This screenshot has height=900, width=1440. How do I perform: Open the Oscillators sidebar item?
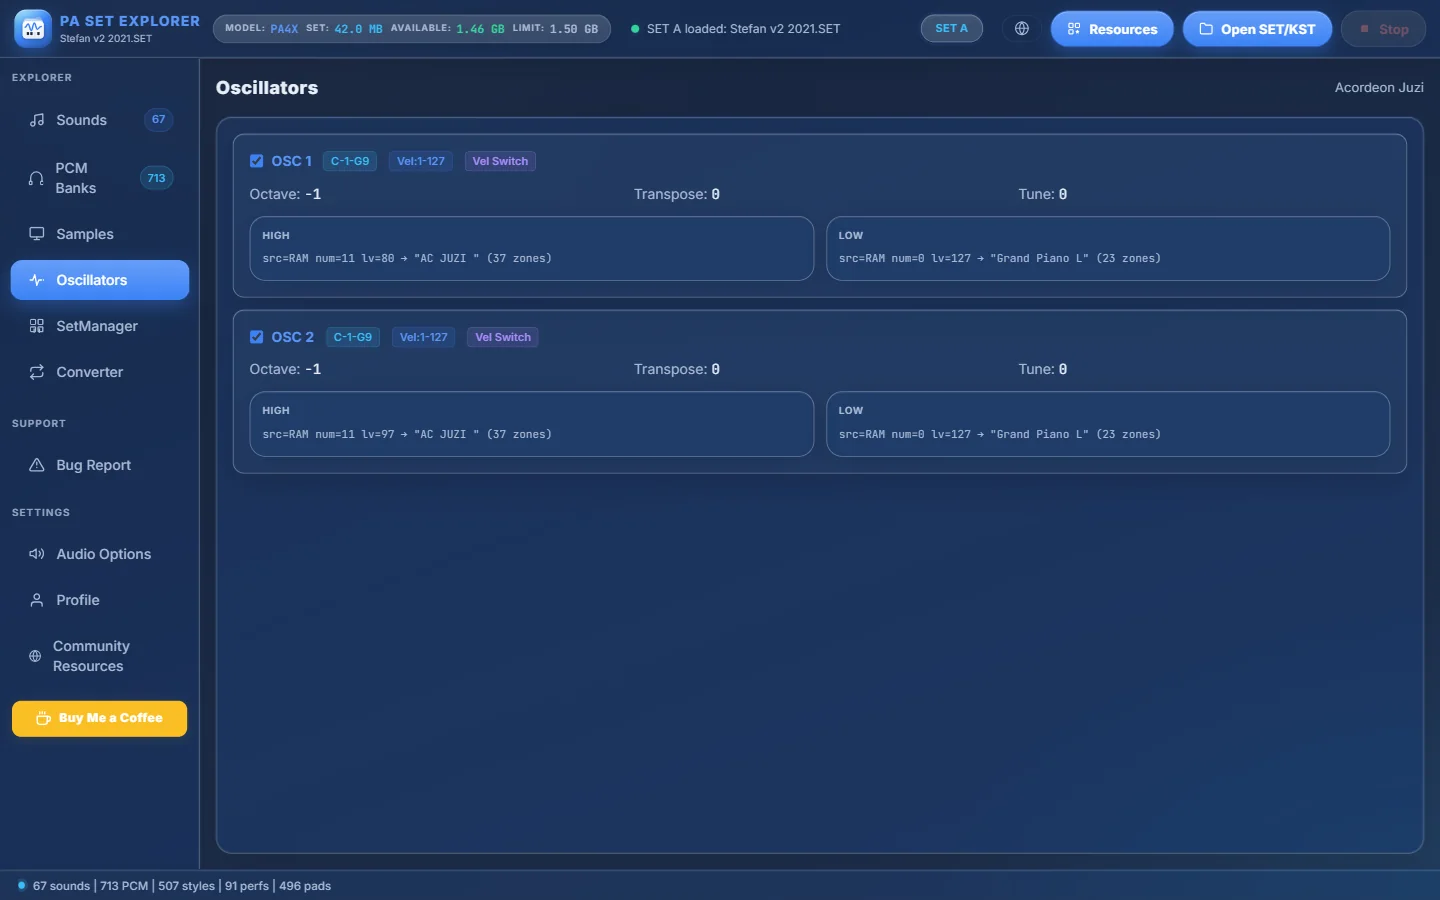(x=100, y=280)
